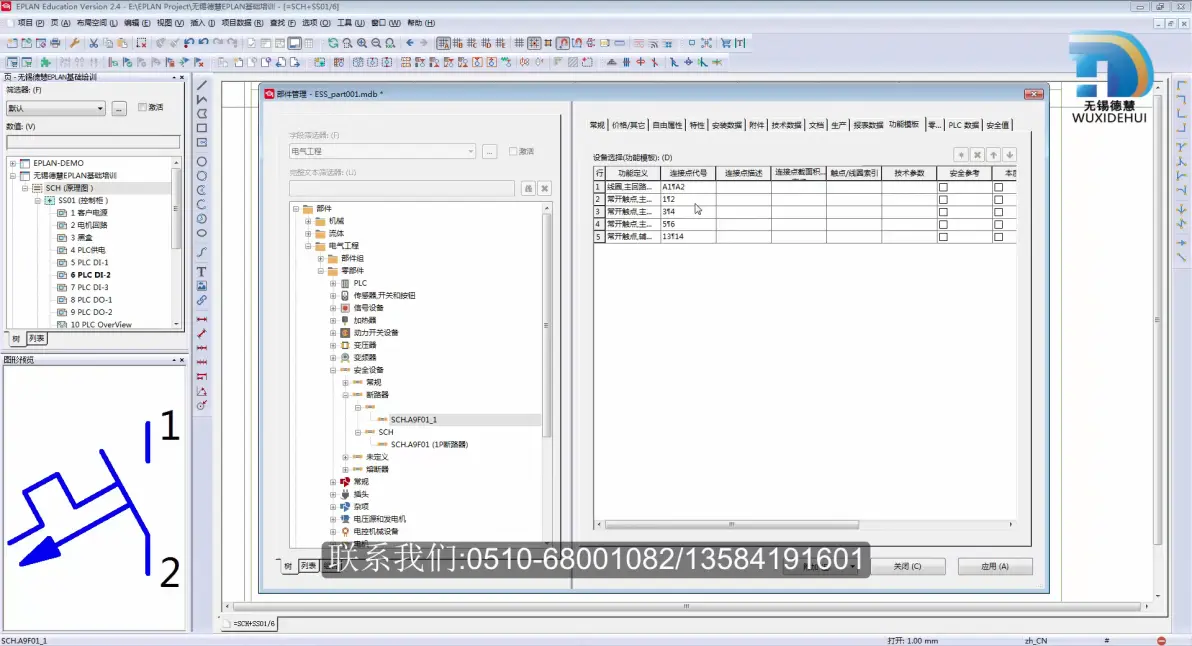Select the Line drawing tool in vertical toolbar

(x=201, y=85)
